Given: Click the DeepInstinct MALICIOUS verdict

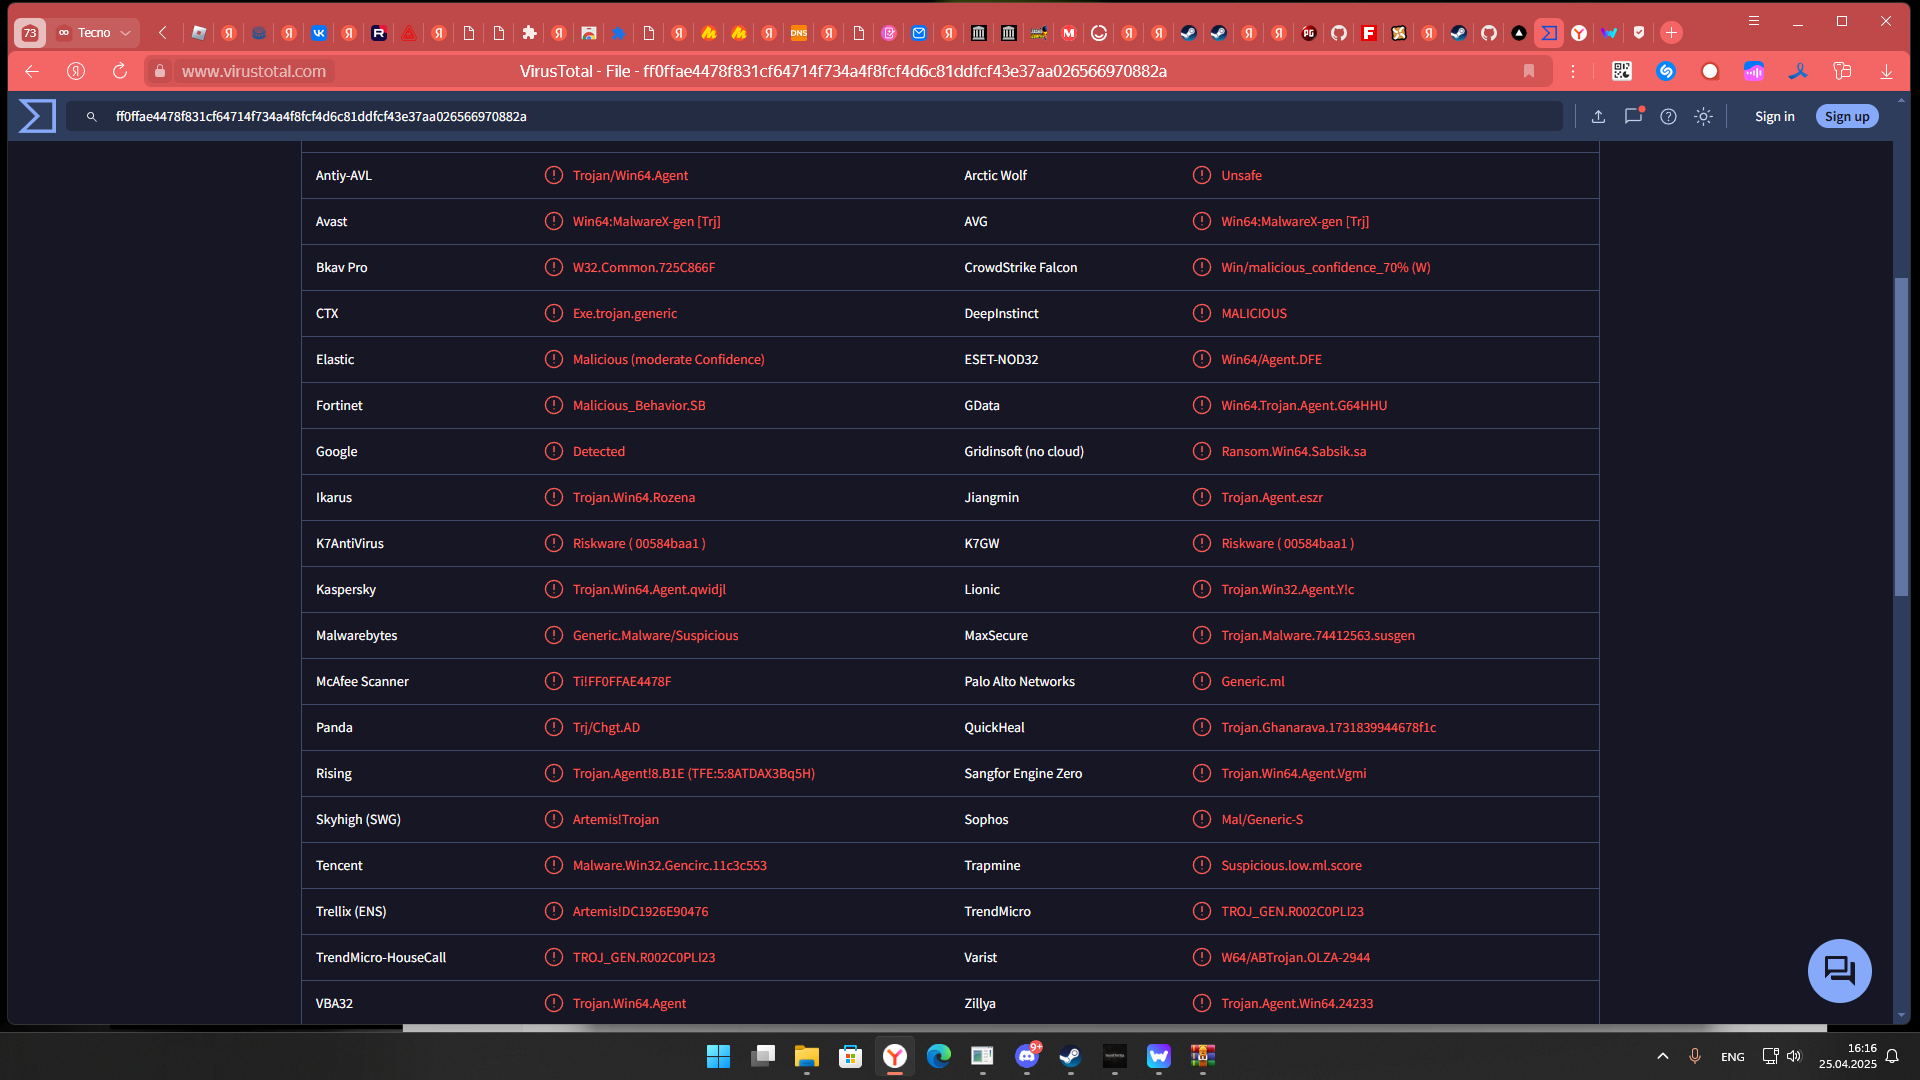Looking at the screenshot, I should point(1254,313).
